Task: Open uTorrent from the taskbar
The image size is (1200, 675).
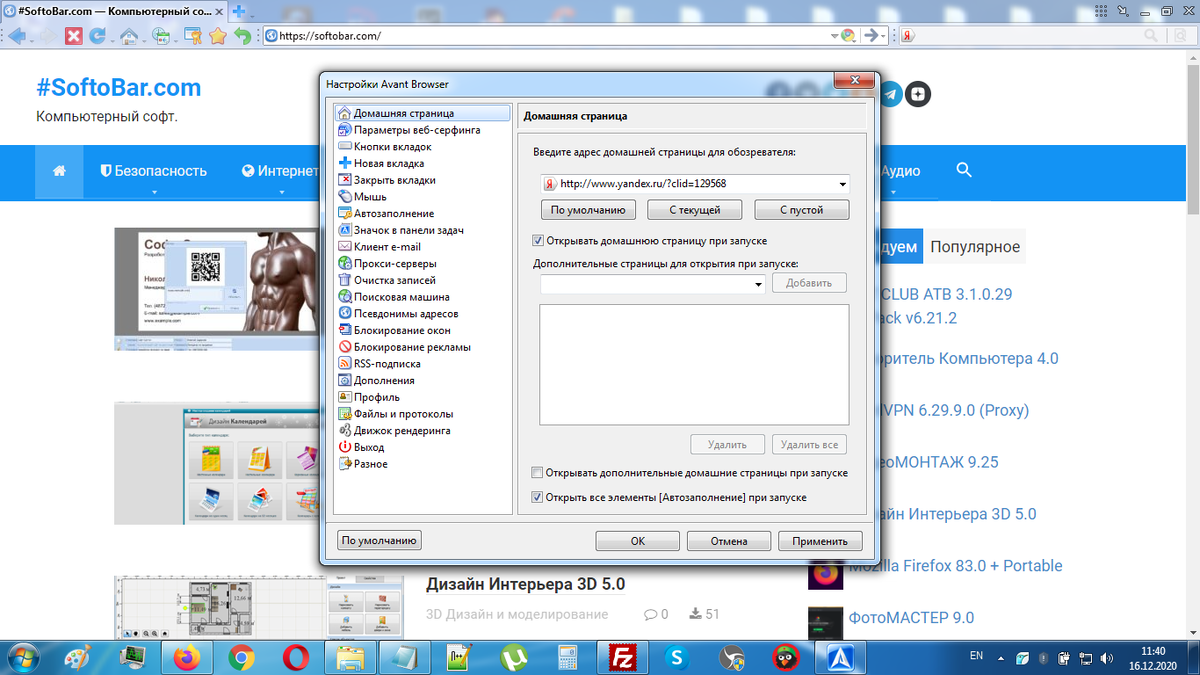Action: [x=514, y=657]
